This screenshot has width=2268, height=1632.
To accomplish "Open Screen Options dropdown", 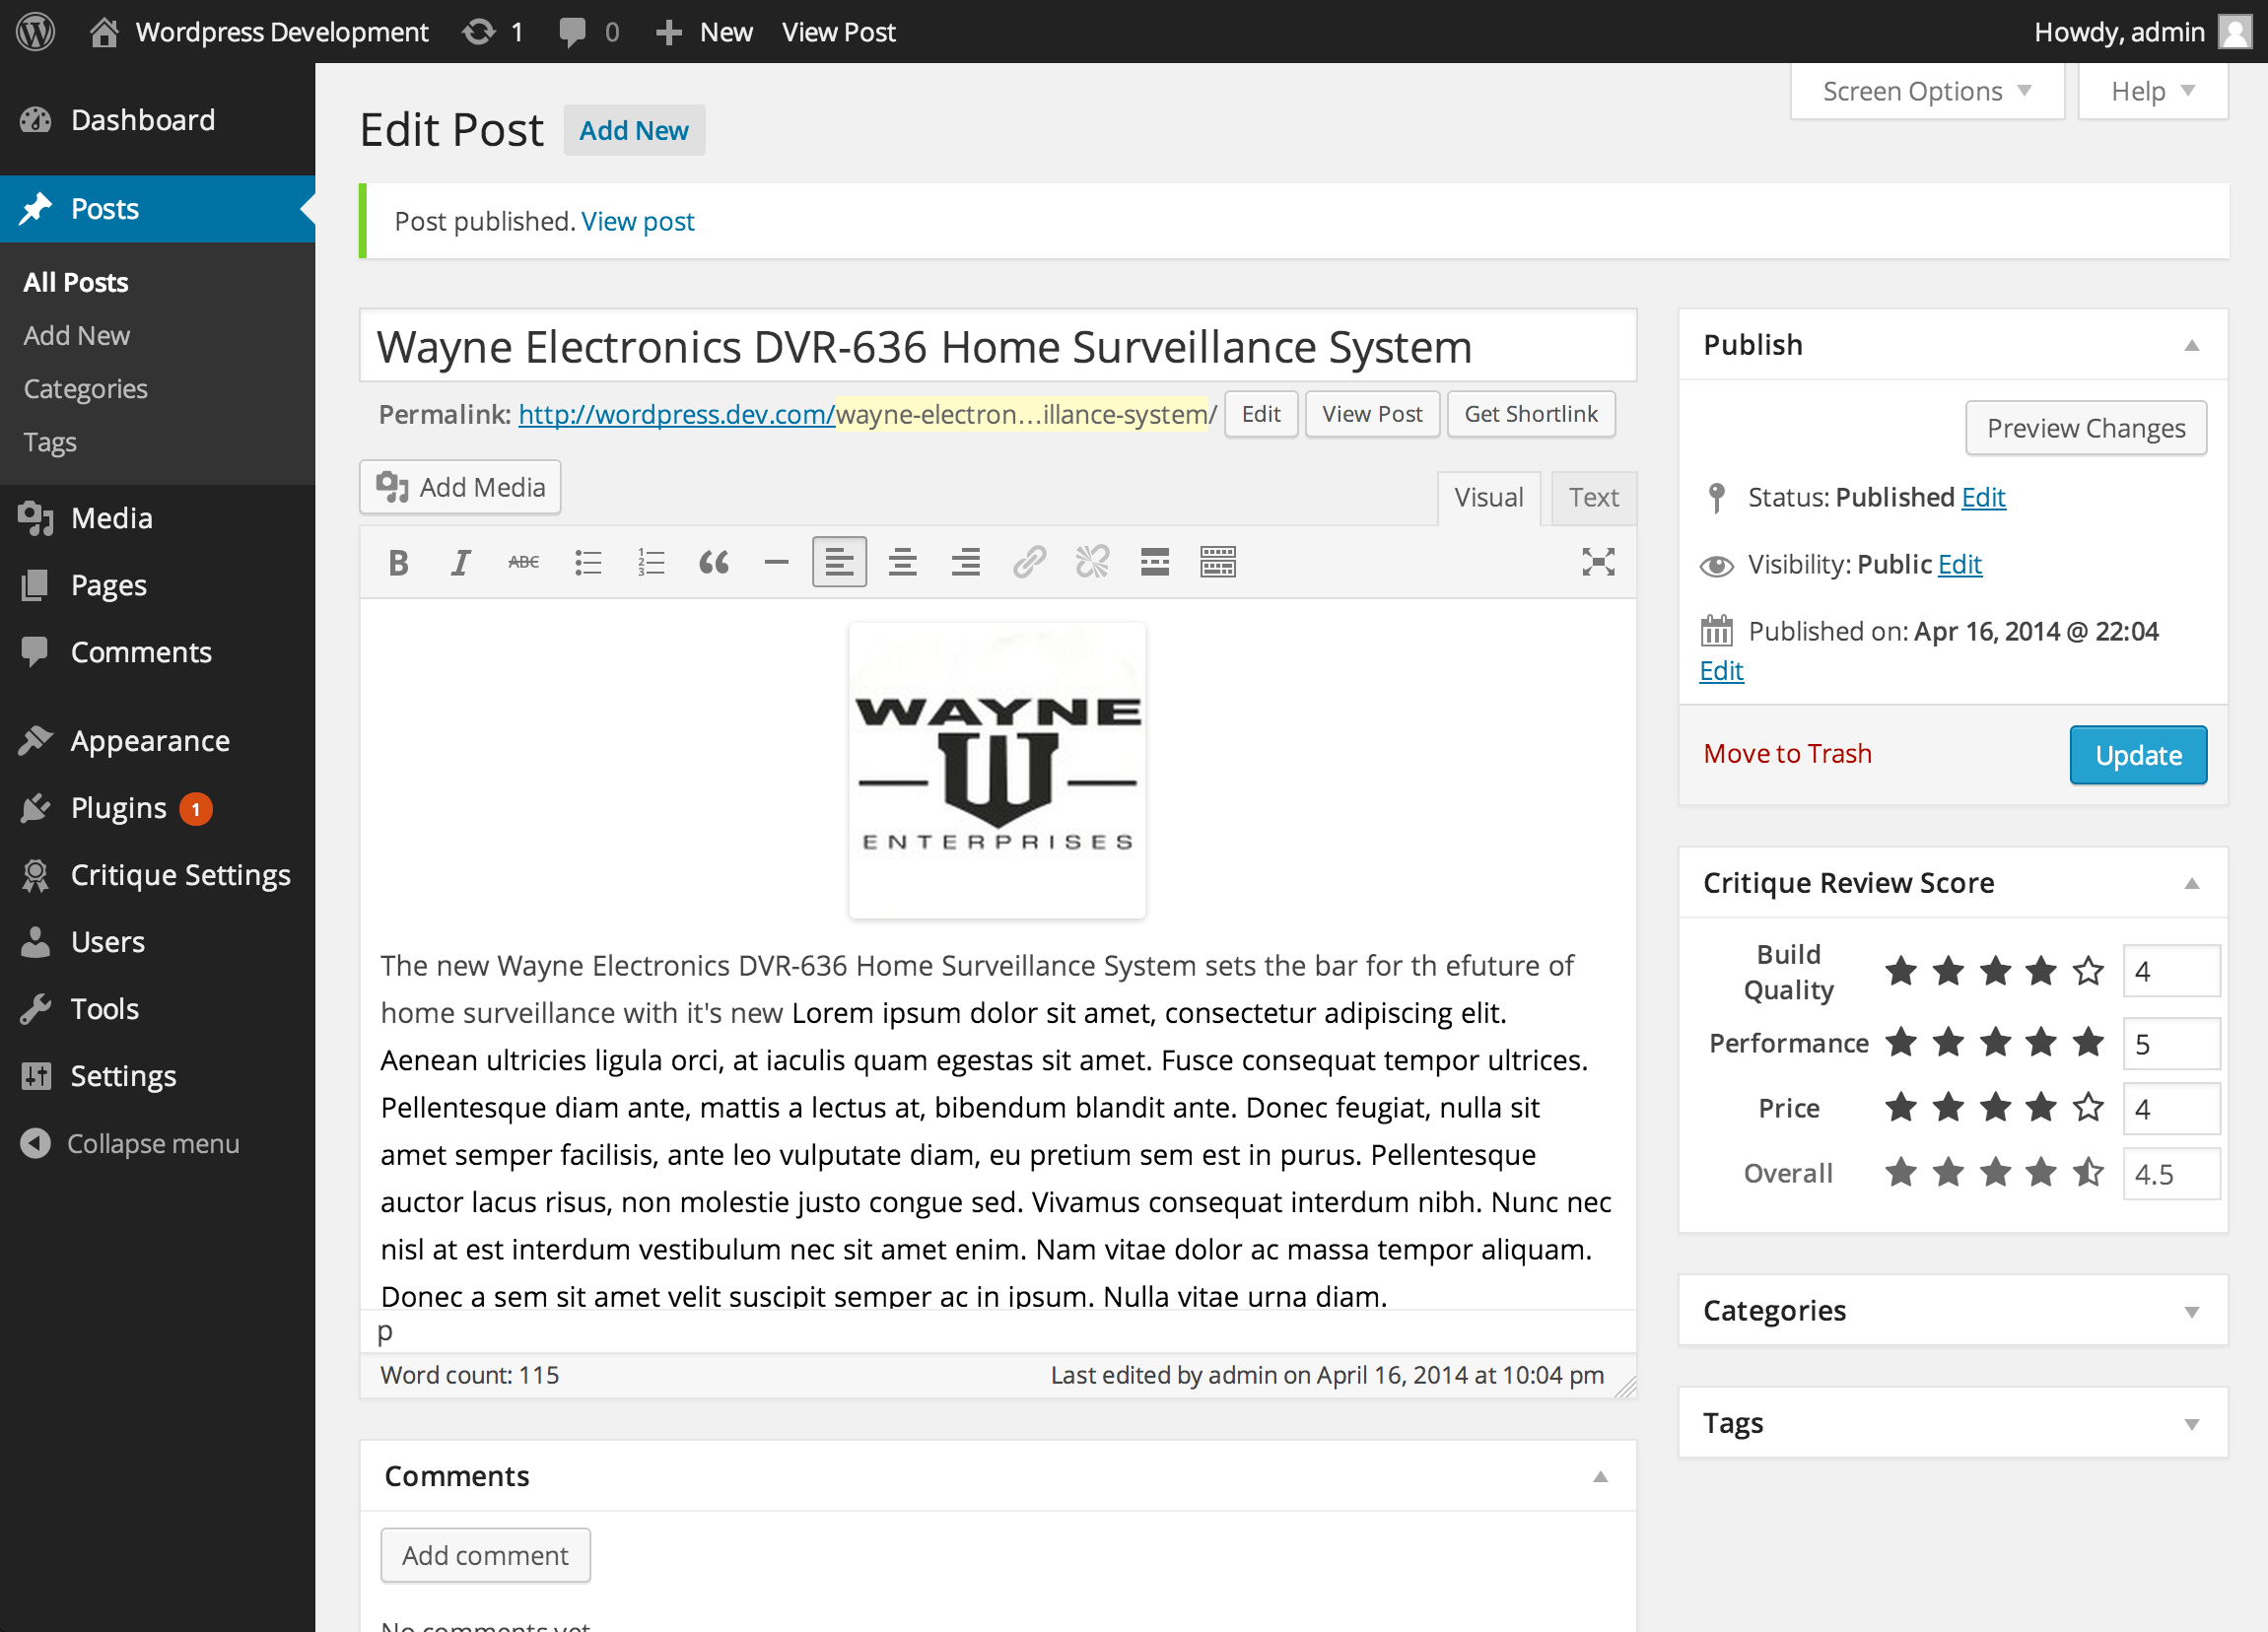I will (x=1927, y=92).
